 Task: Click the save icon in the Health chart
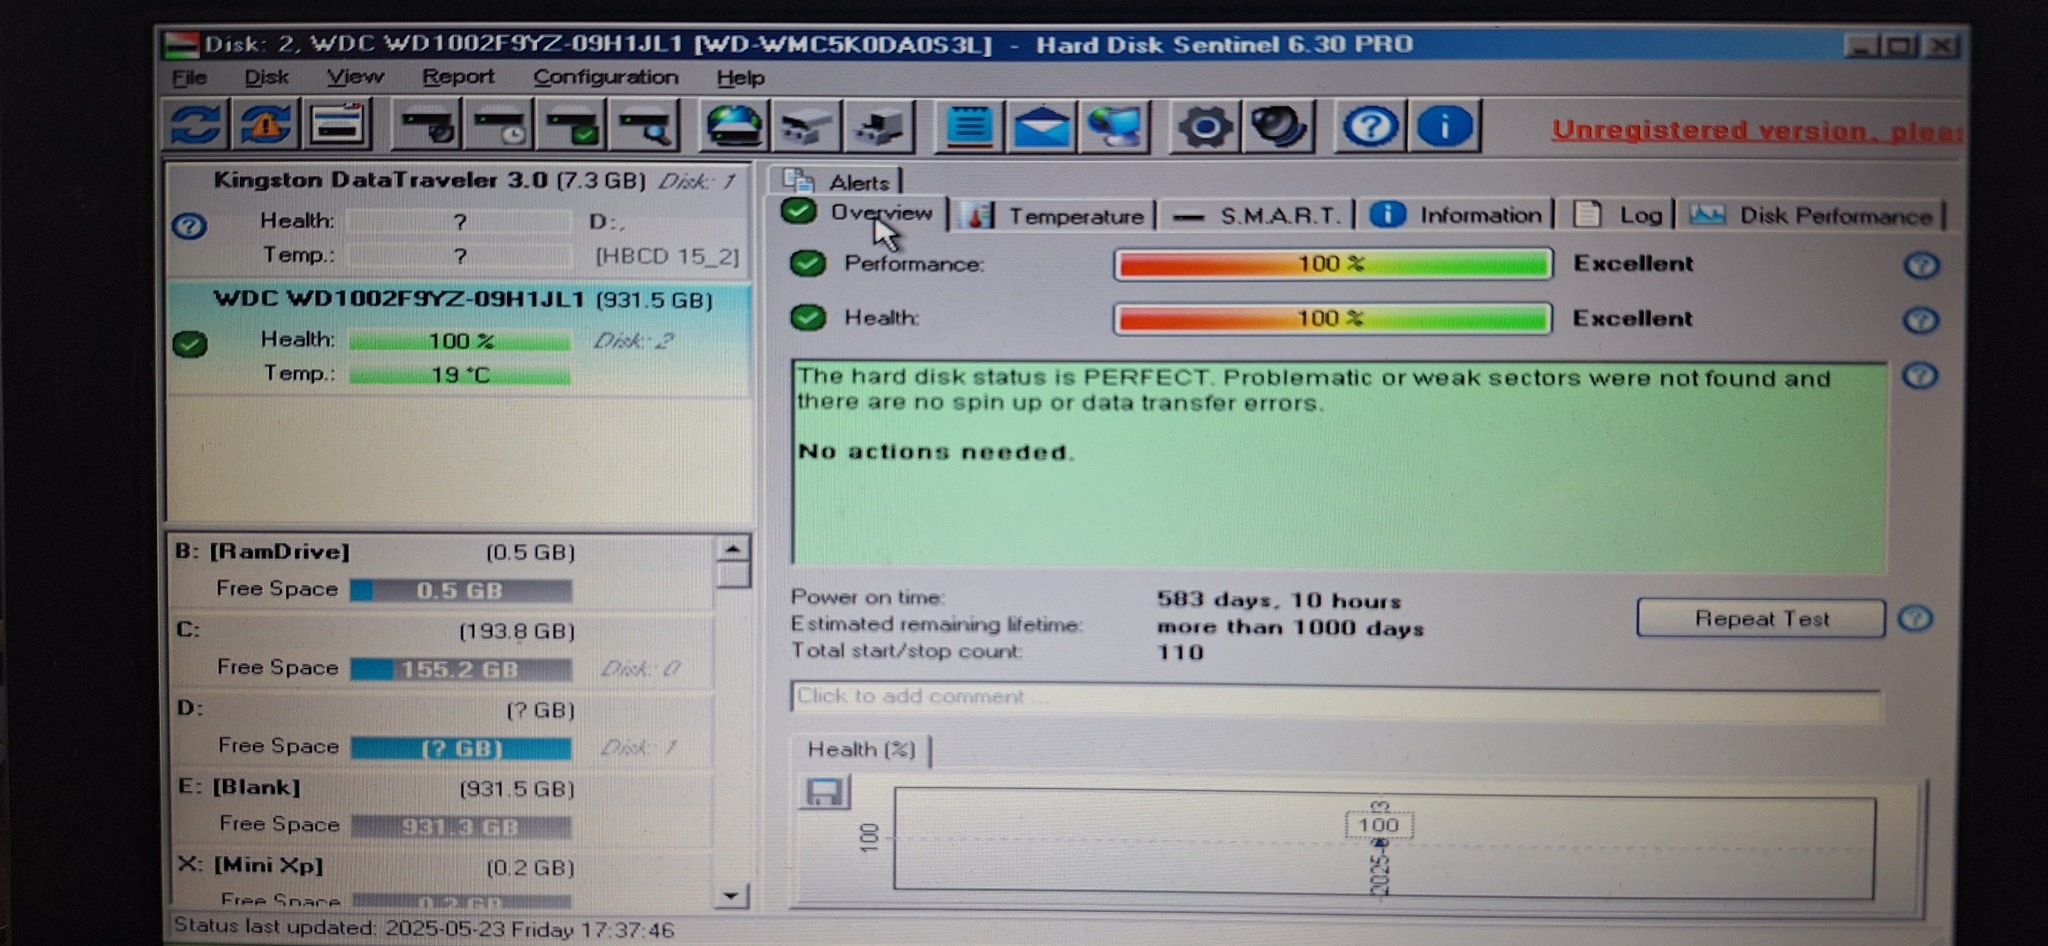pyautogui.click(x=824, y=792)
